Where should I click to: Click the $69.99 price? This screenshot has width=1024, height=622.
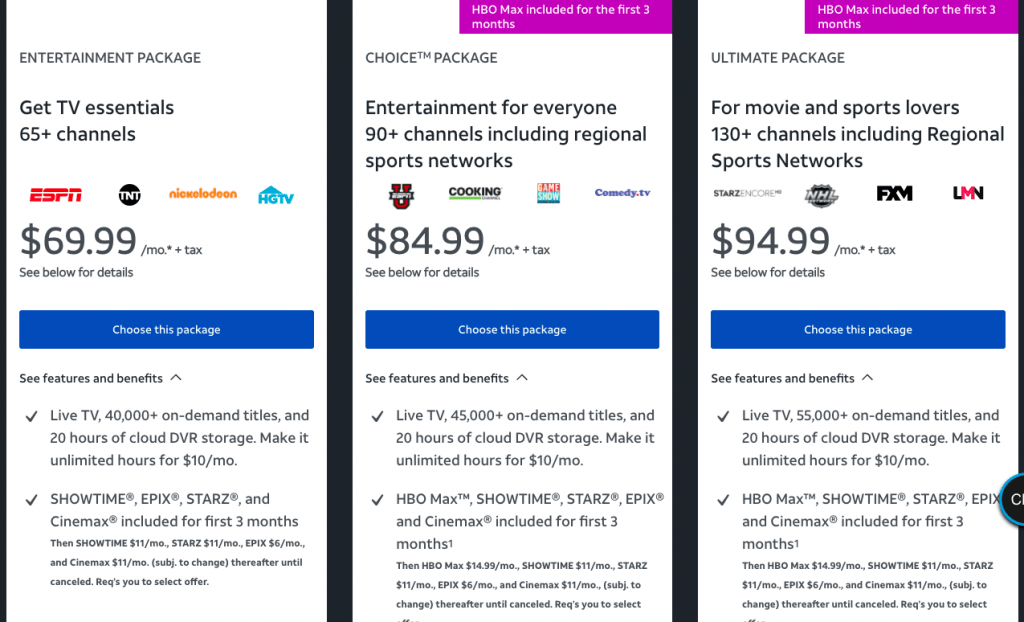[78, 240]
